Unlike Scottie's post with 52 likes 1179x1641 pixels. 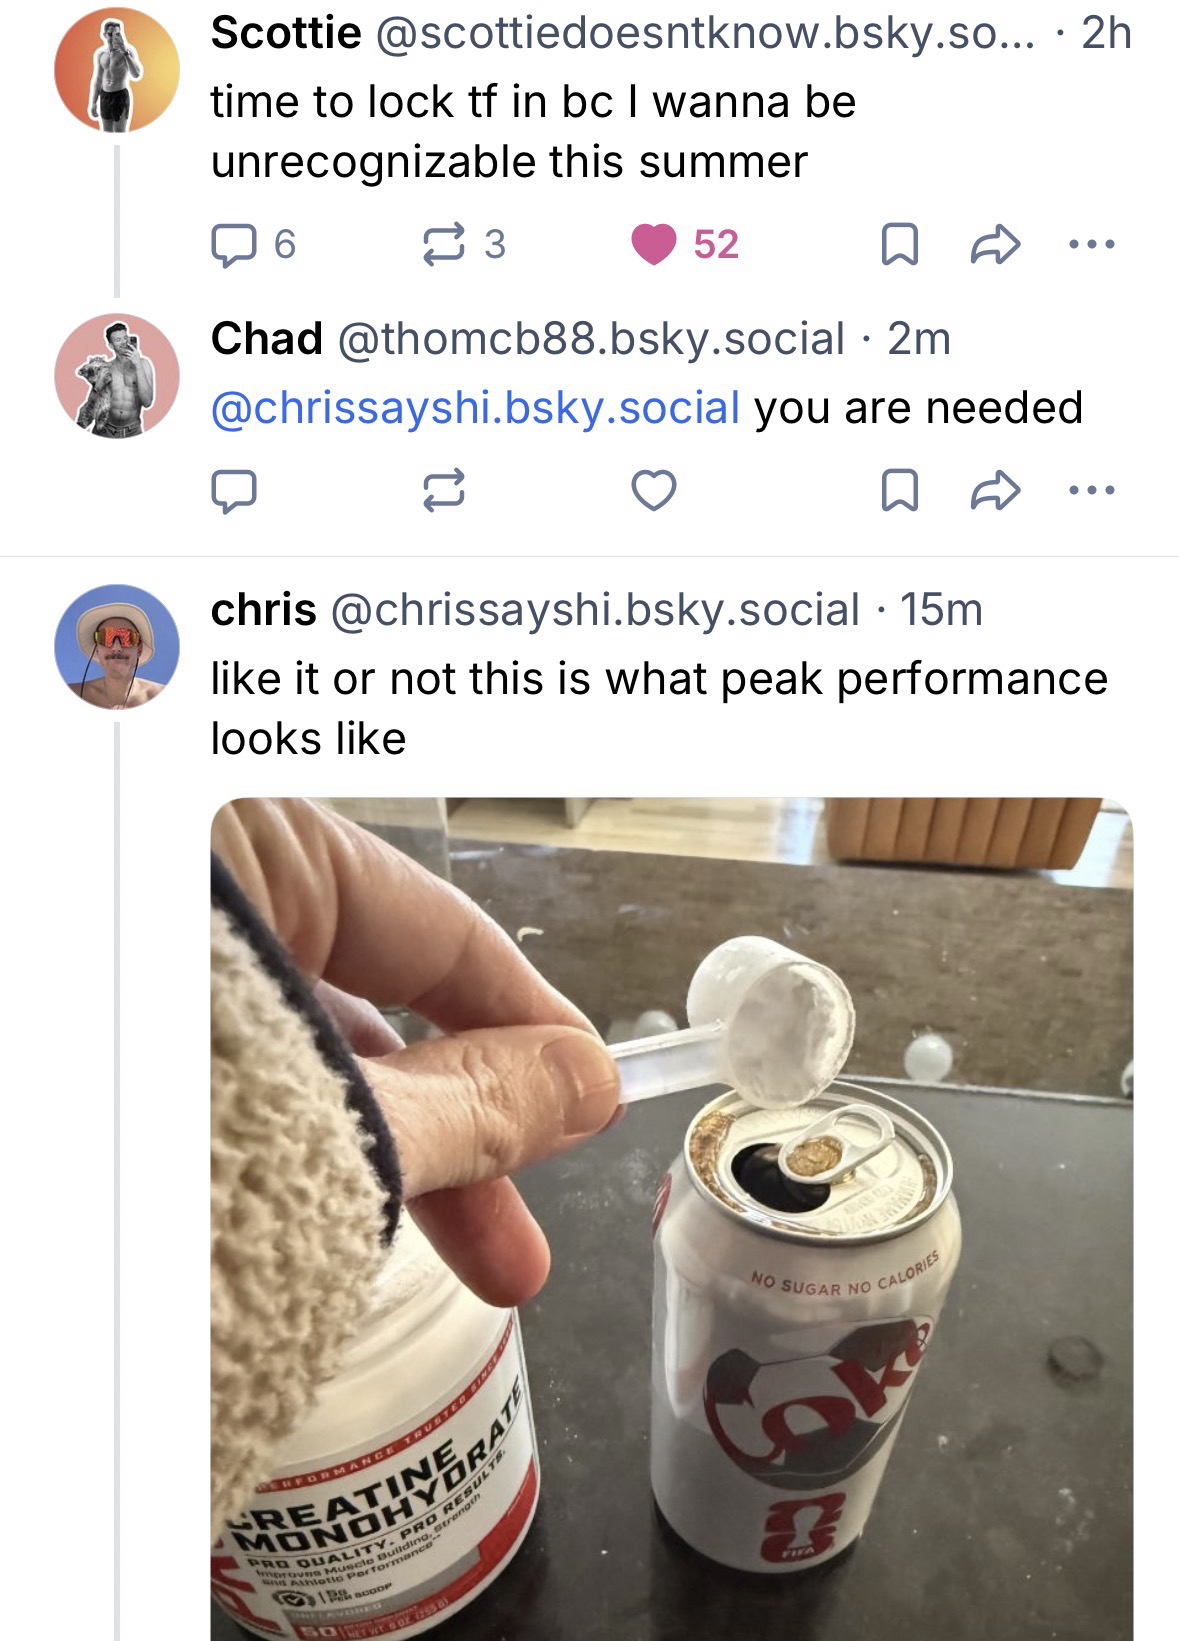[655, 245]
